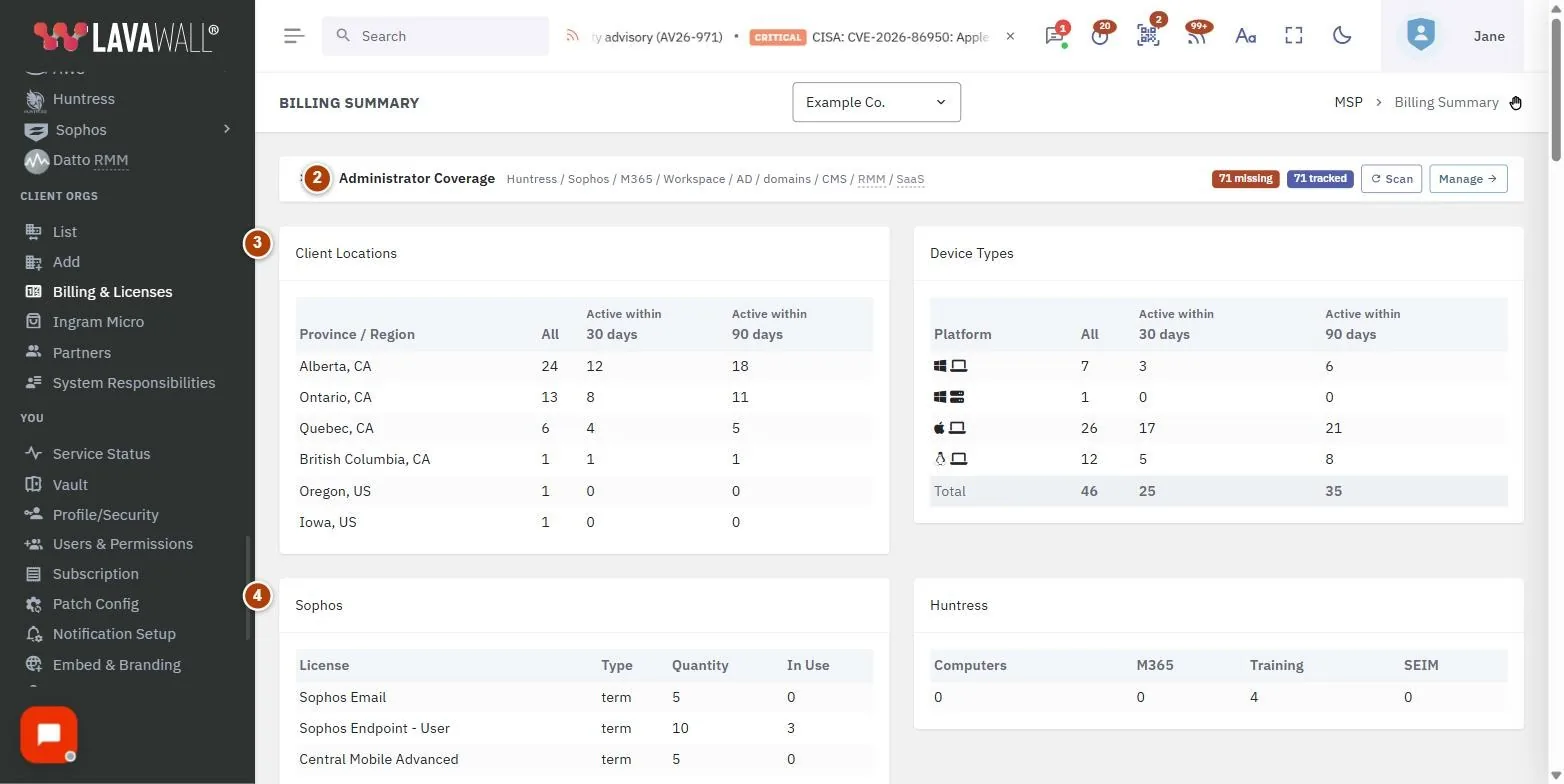Click the Service Status sidebar icon
The height and width of the screenshot is (784, 1564).
tap(34, 453)
